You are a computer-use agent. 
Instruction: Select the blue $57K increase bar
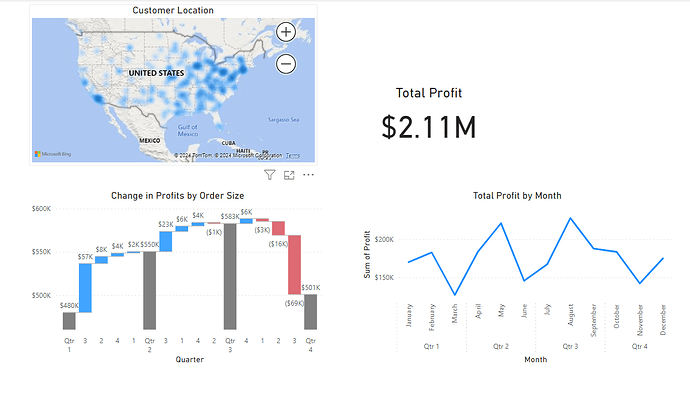tap(85, 288)
